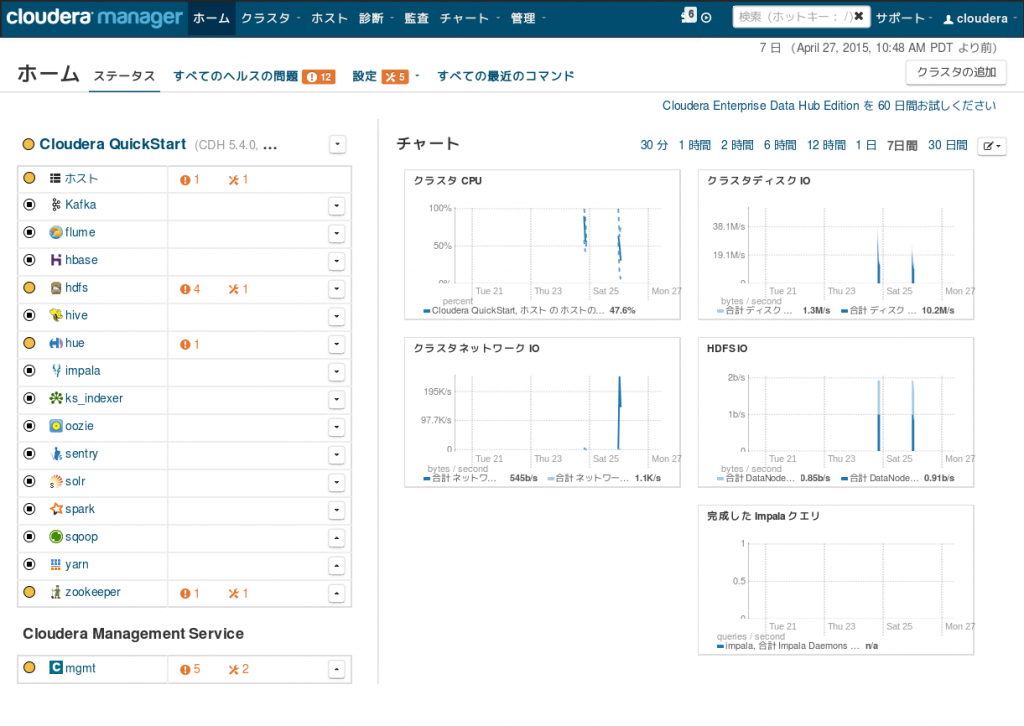Click the zookeeper service icon
The image size is (1024, 726).
click(x=56, y=592)
